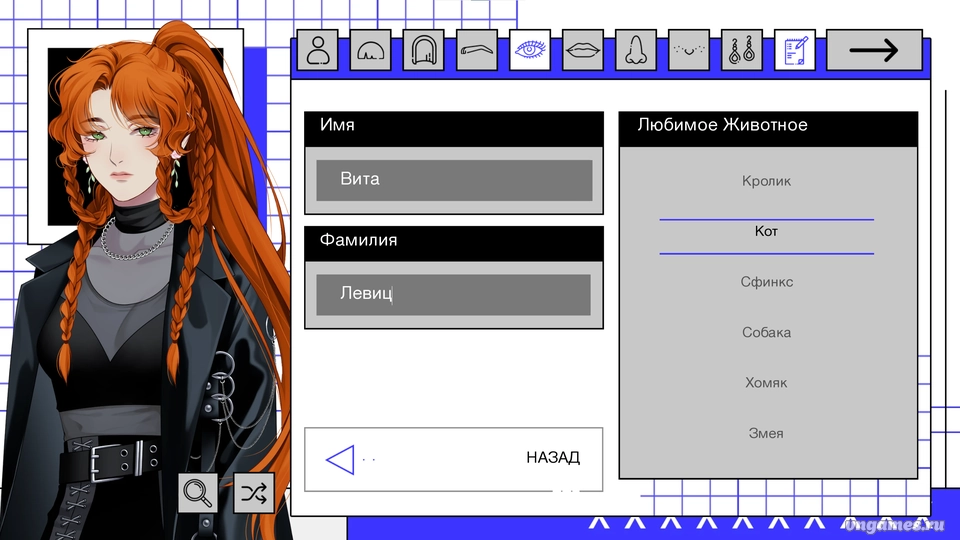
Task: Click the next arrow button
Action: coord(873,50)
